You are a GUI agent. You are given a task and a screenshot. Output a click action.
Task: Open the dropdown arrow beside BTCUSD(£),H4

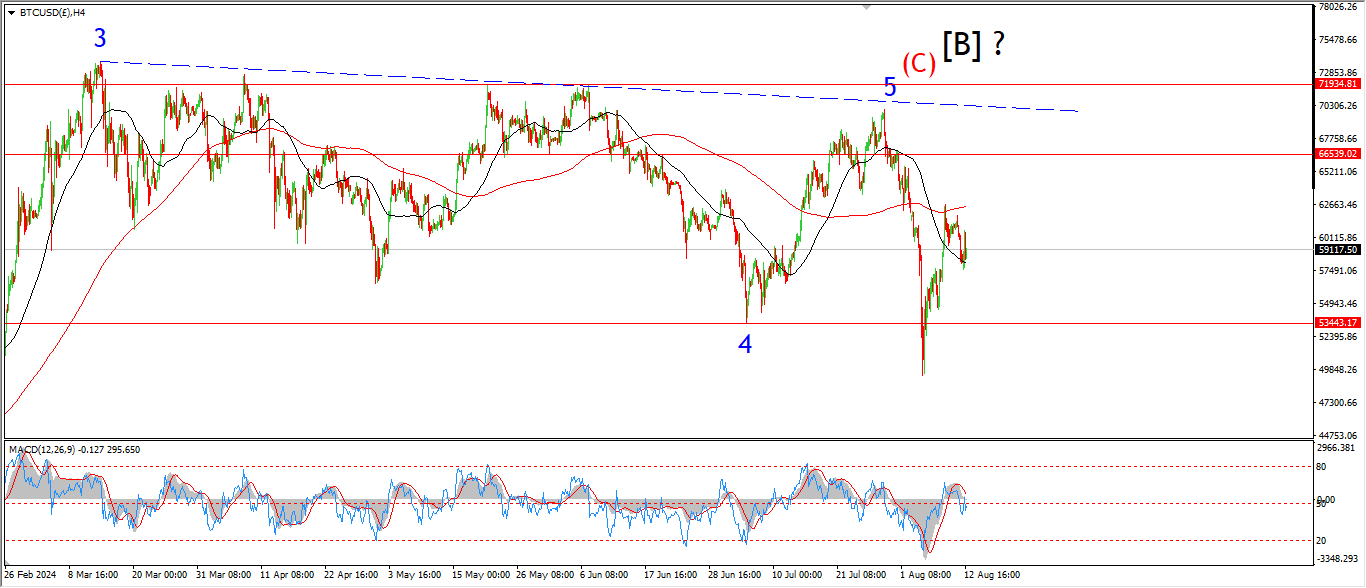tap(11, 13)
